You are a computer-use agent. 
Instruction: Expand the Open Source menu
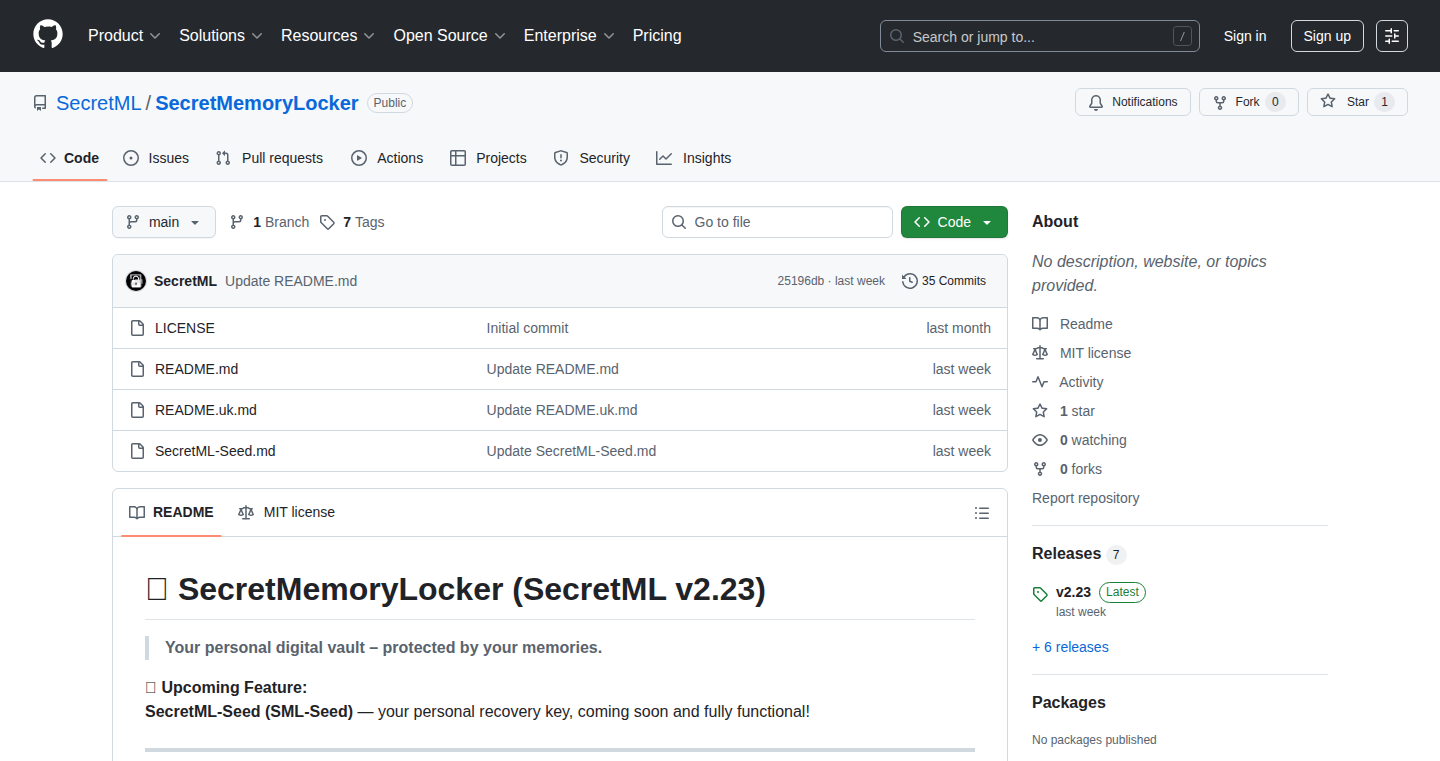(449, 35)
